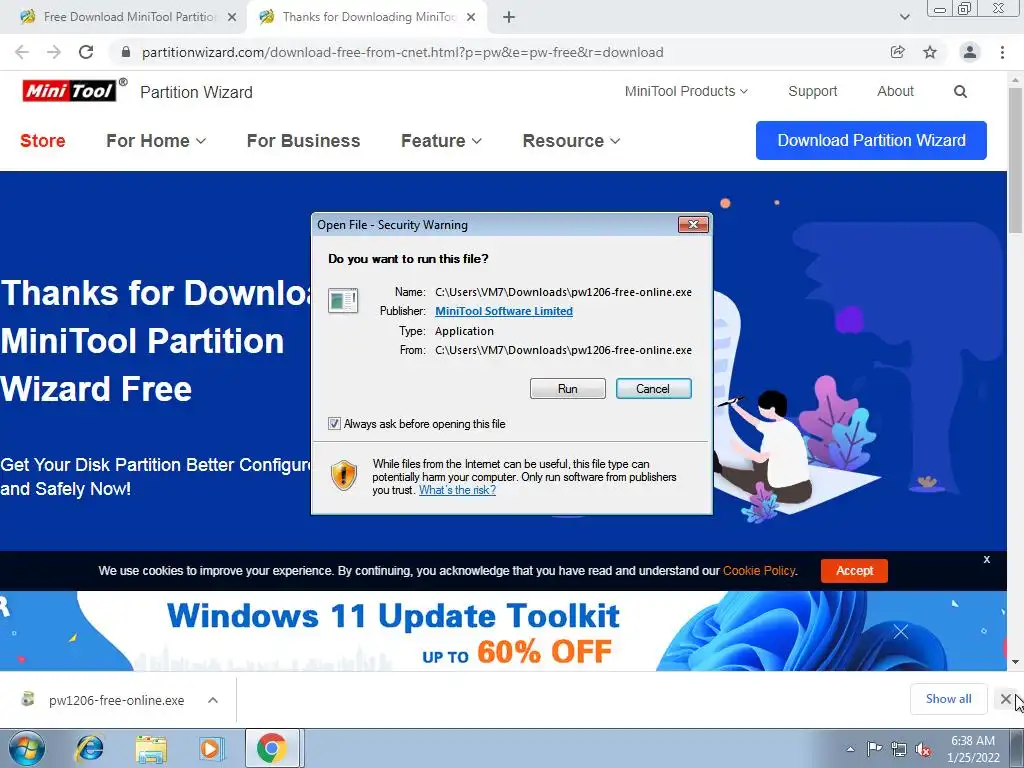
Task: Uncheck Always ask before opening this file
Action: 334,424
